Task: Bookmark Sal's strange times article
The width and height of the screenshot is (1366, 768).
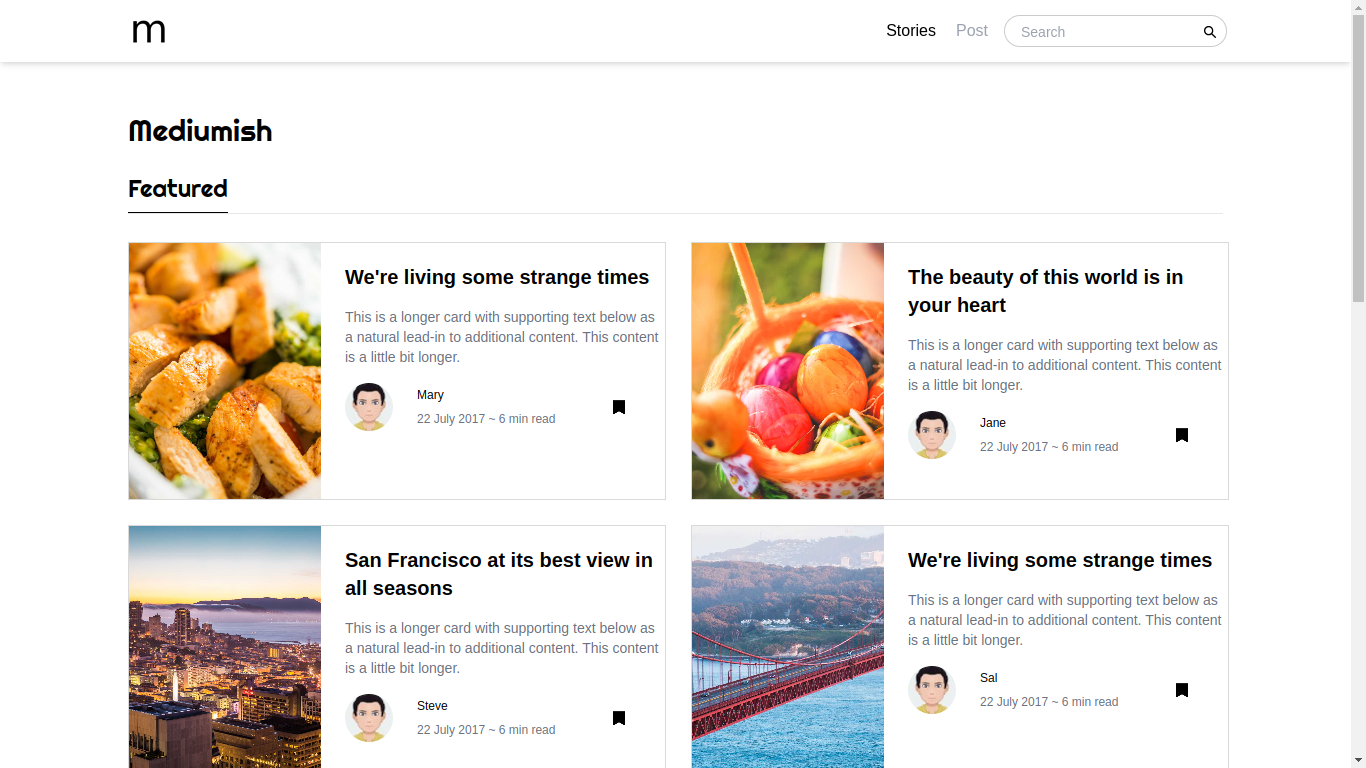Action: pyautogui.click(x=1182, y=690)
